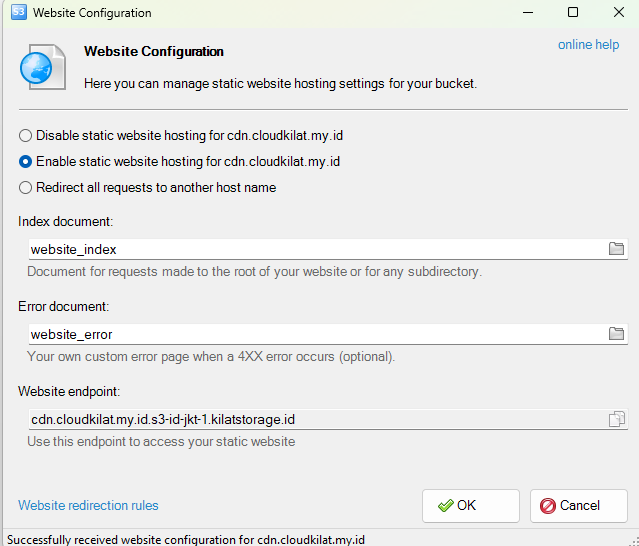The height and width of the screenshot is (546, 639).
Task: Click 'Your own custom error page' hint text
Action: click(x=211, y=357)
